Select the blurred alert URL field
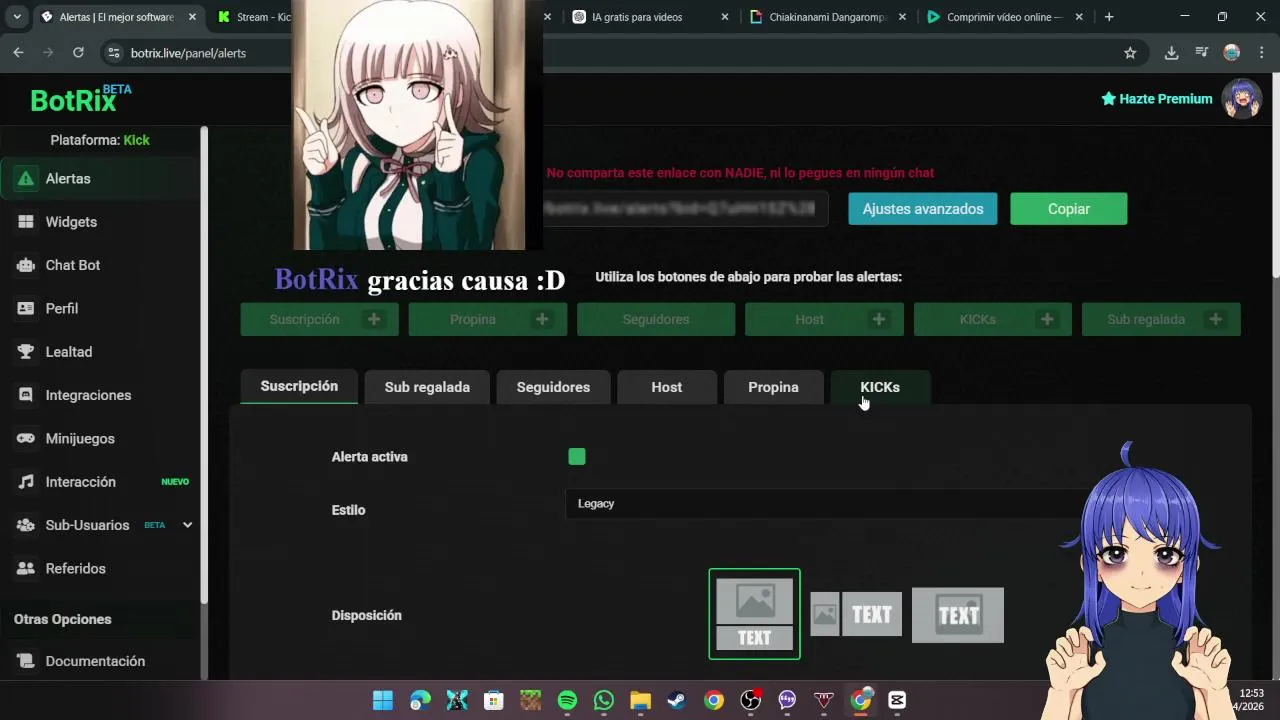The height and width of the screenshot is (720, 1280). pos(685,209)
